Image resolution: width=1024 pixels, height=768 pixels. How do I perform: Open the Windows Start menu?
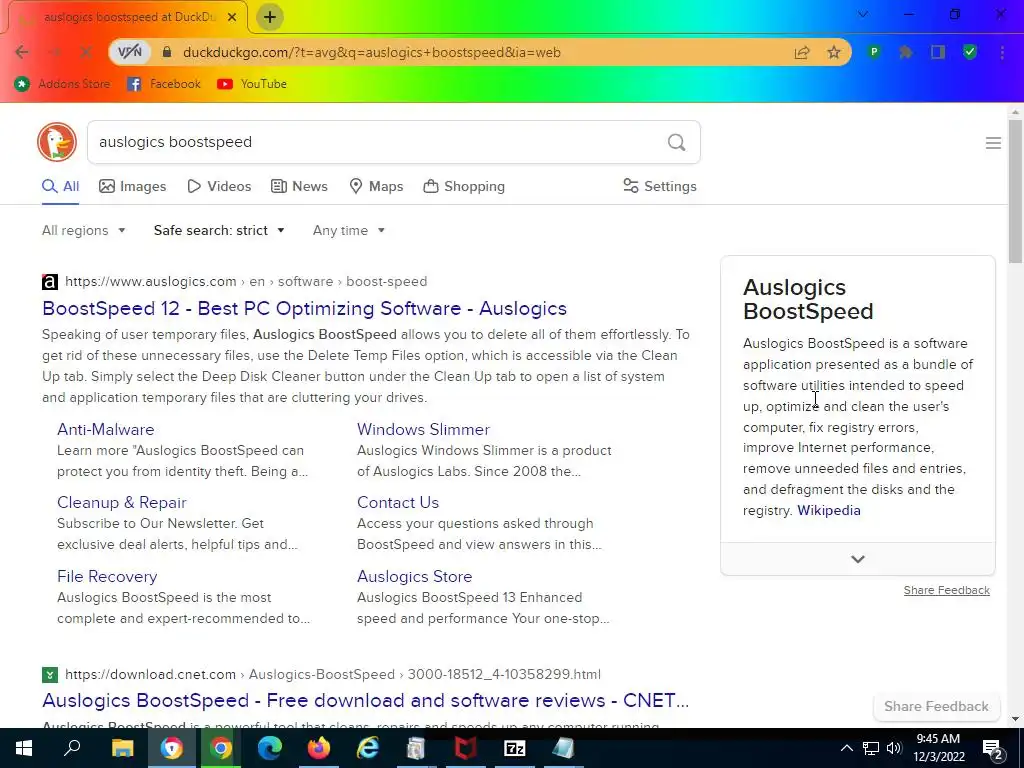[24, 748]
